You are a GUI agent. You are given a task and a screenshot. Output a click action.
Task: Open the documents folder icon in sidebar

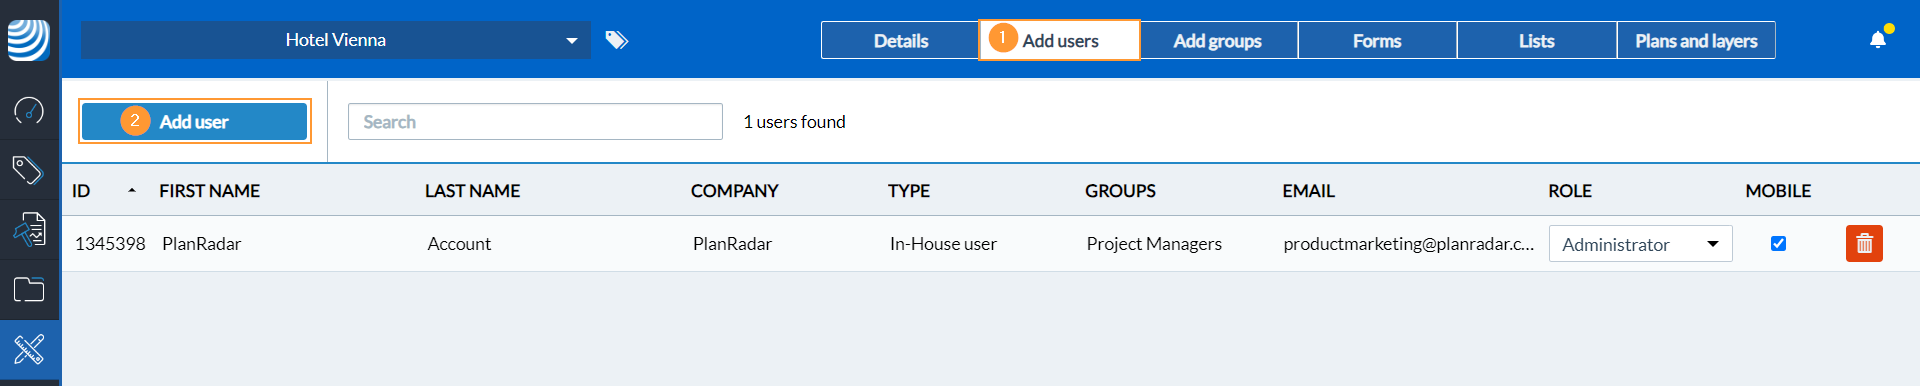pos(29,290)
